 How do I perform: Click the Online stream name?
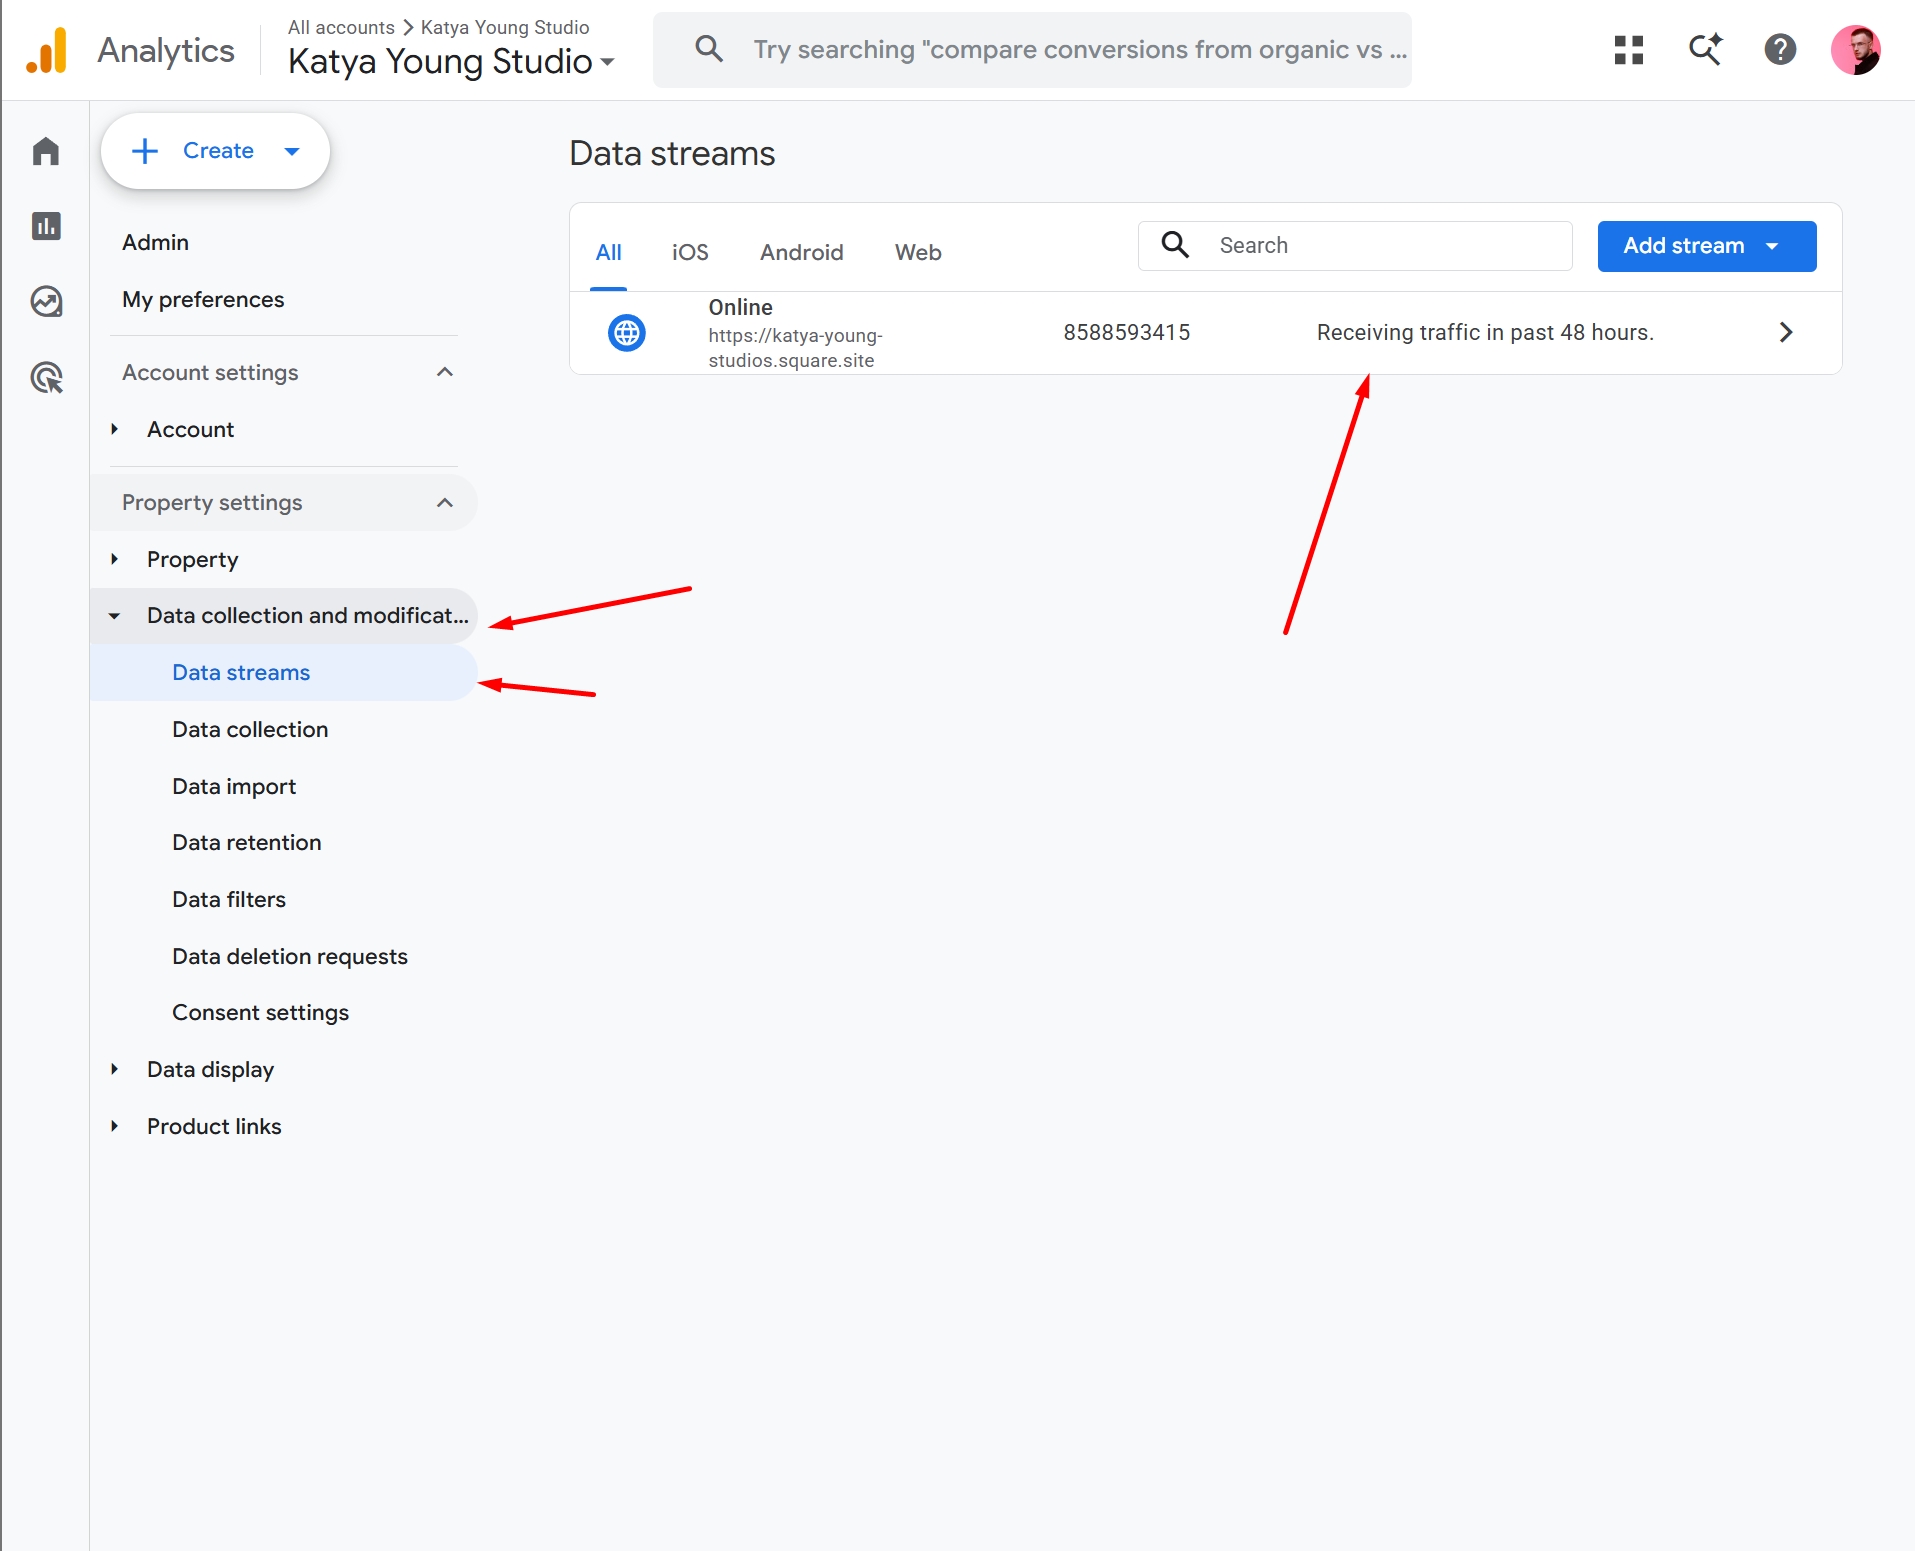pos(741,307)
